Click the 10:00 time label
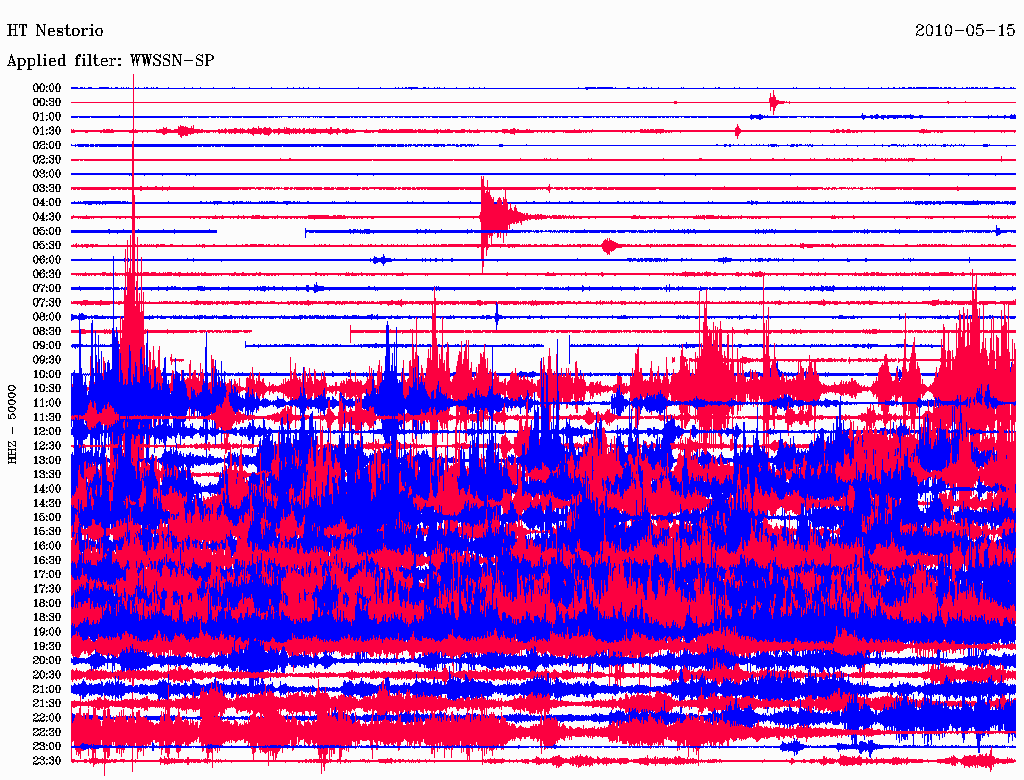The height and width of the screenshot is (780, 1024). [x=47, y=374]
